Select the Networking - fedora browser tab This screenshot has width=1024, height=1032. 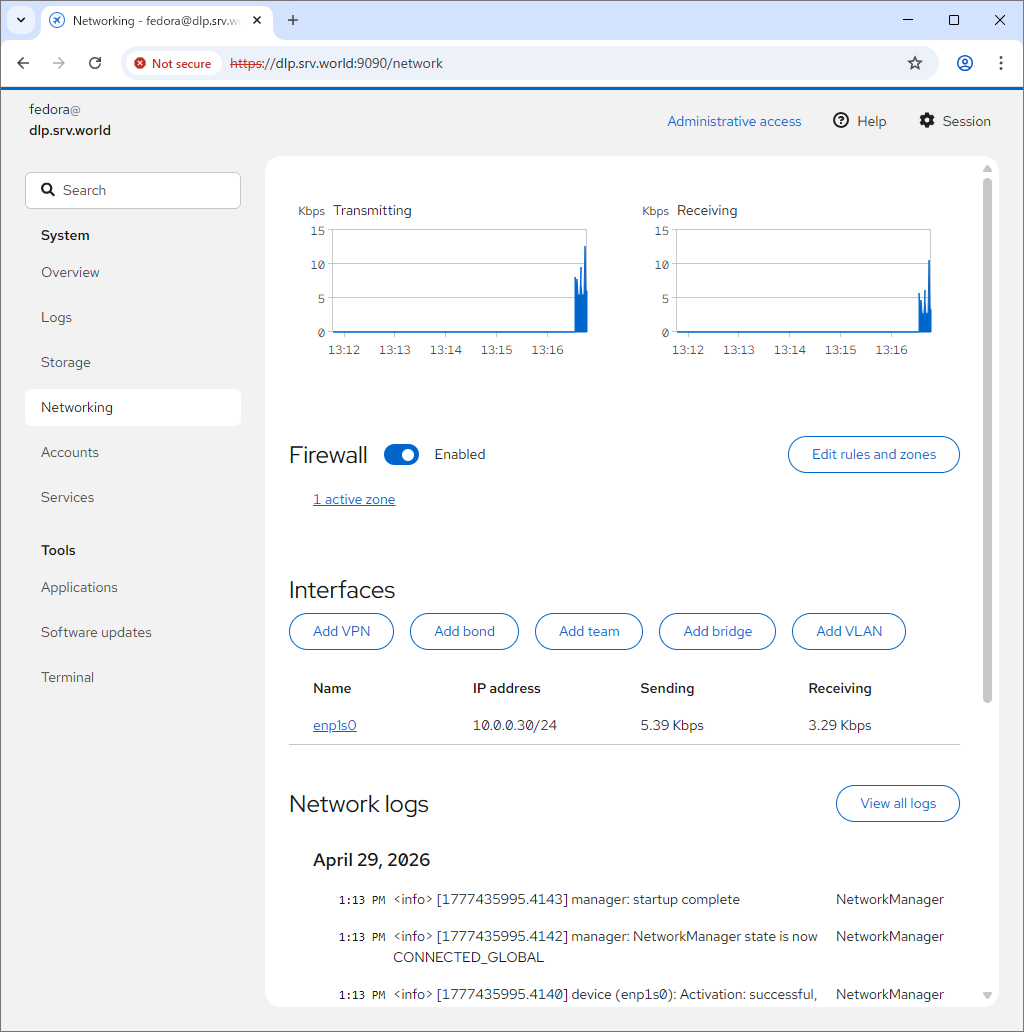pyautogui.click(x=155, y=20)
